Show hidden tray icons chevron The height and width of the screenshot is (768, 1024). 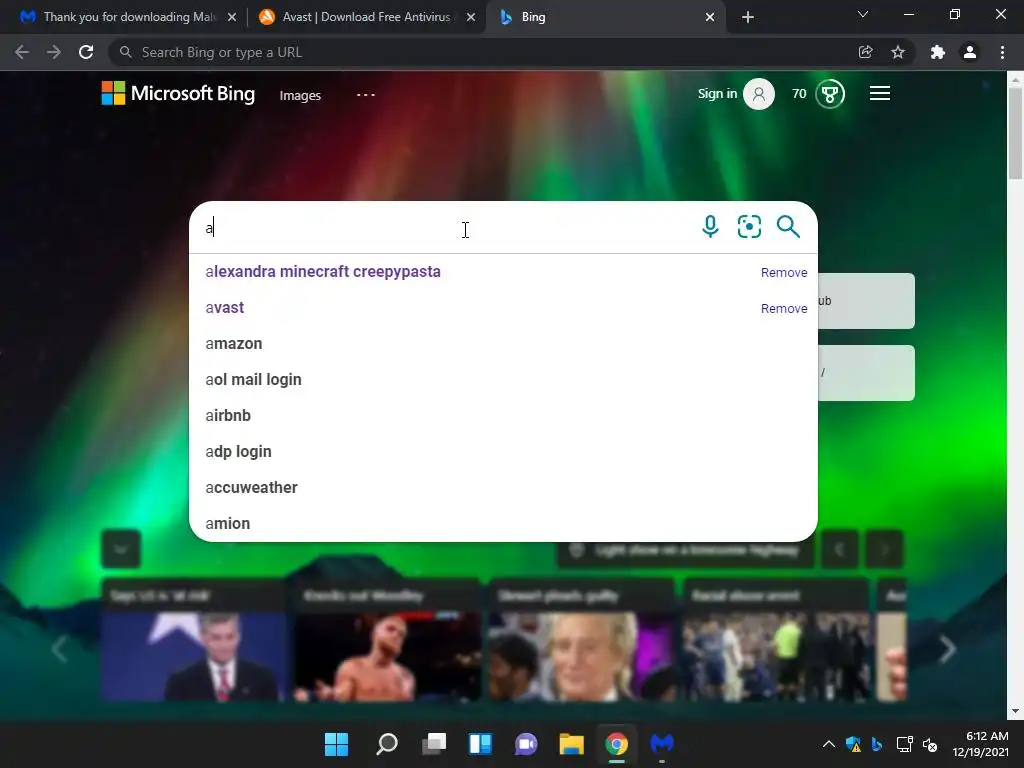click(829, 744)
